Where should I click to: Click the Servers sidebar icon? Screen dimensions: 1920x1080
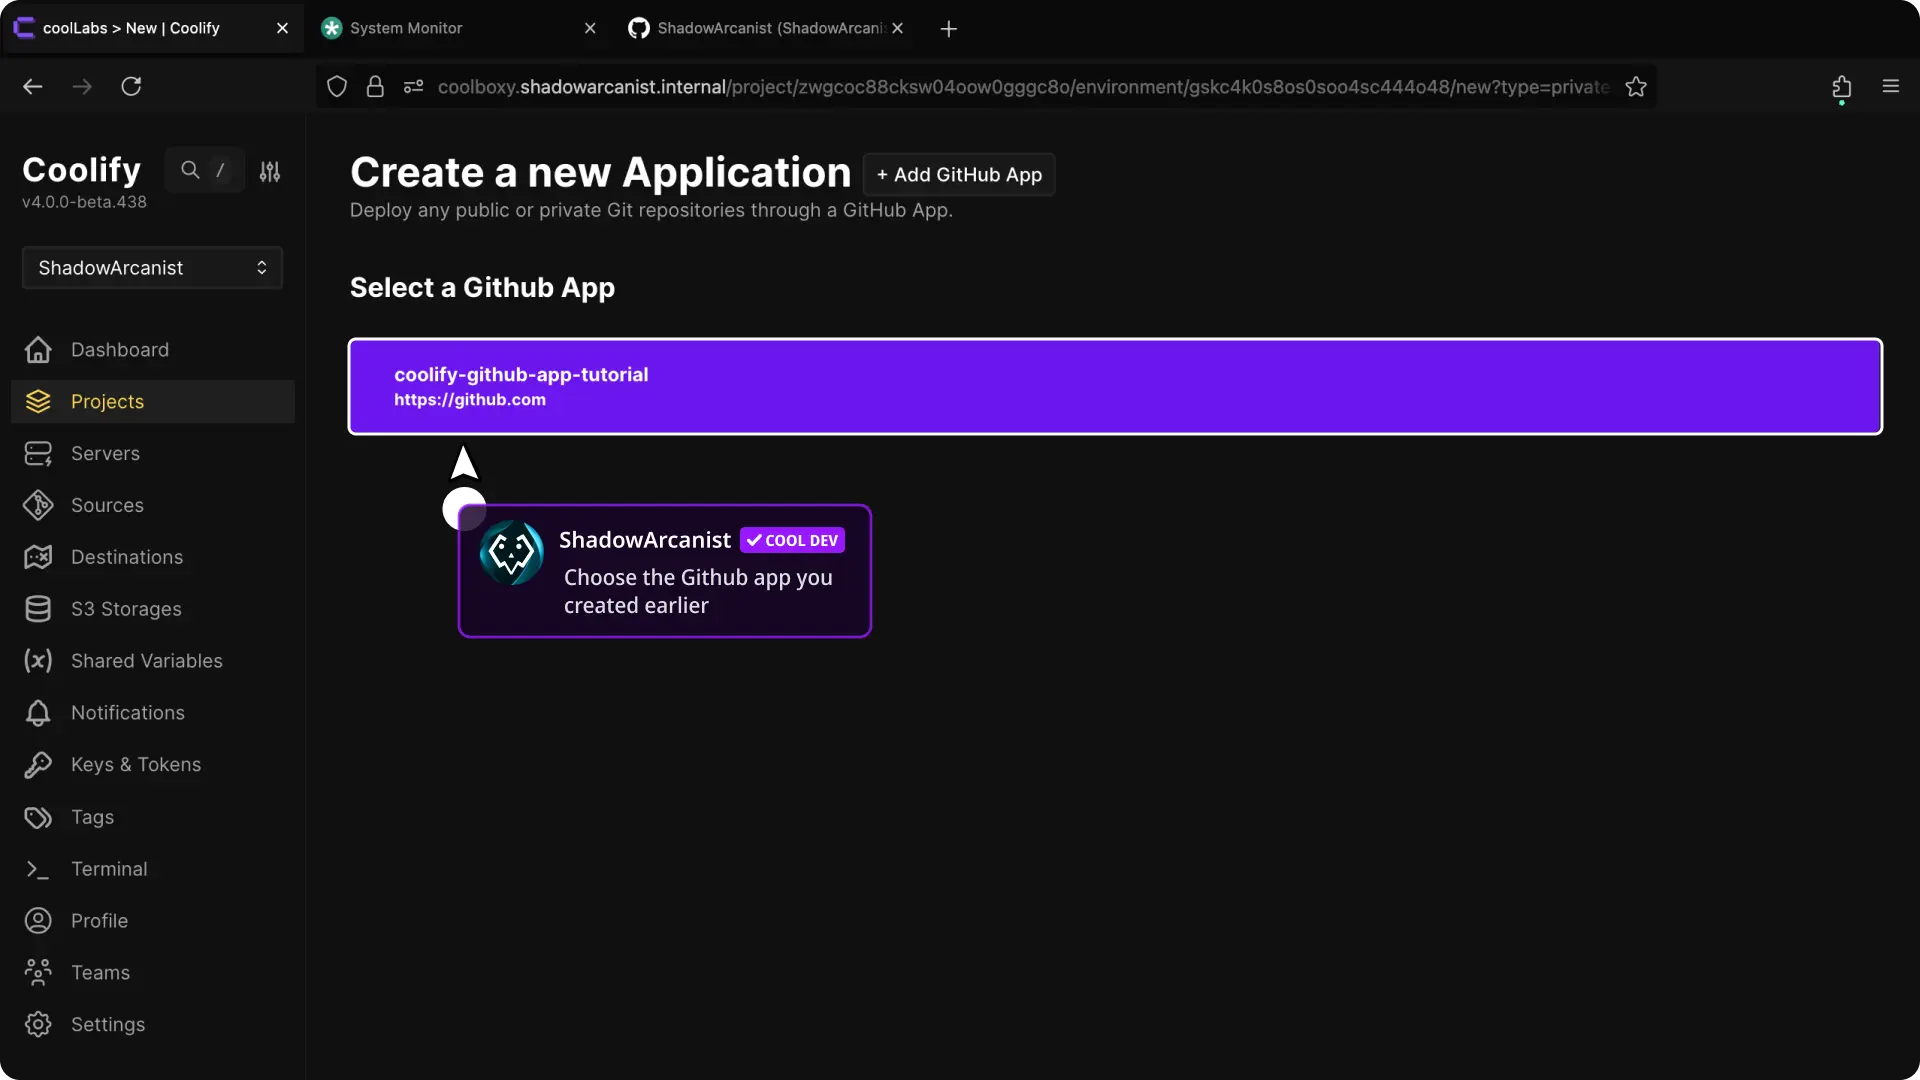click(38, 454)
